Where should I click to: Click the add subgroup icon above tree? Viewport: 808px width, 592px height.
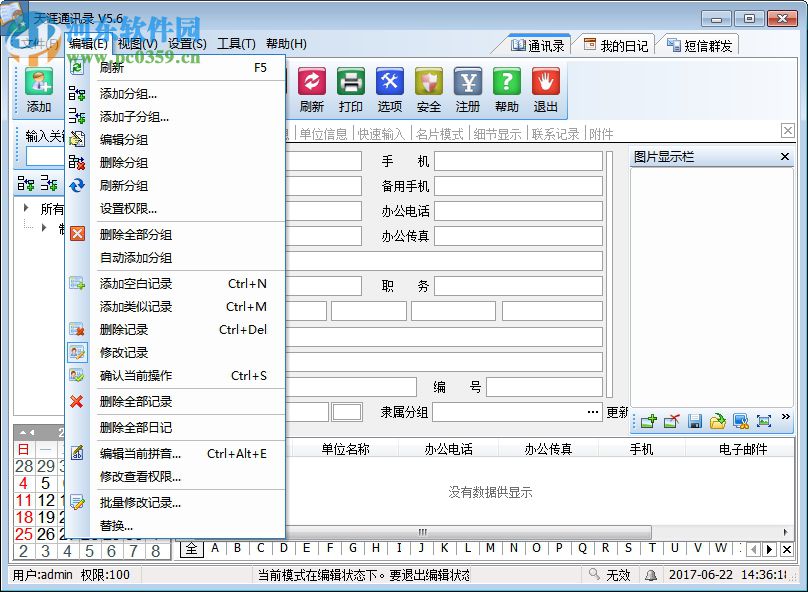49,183
